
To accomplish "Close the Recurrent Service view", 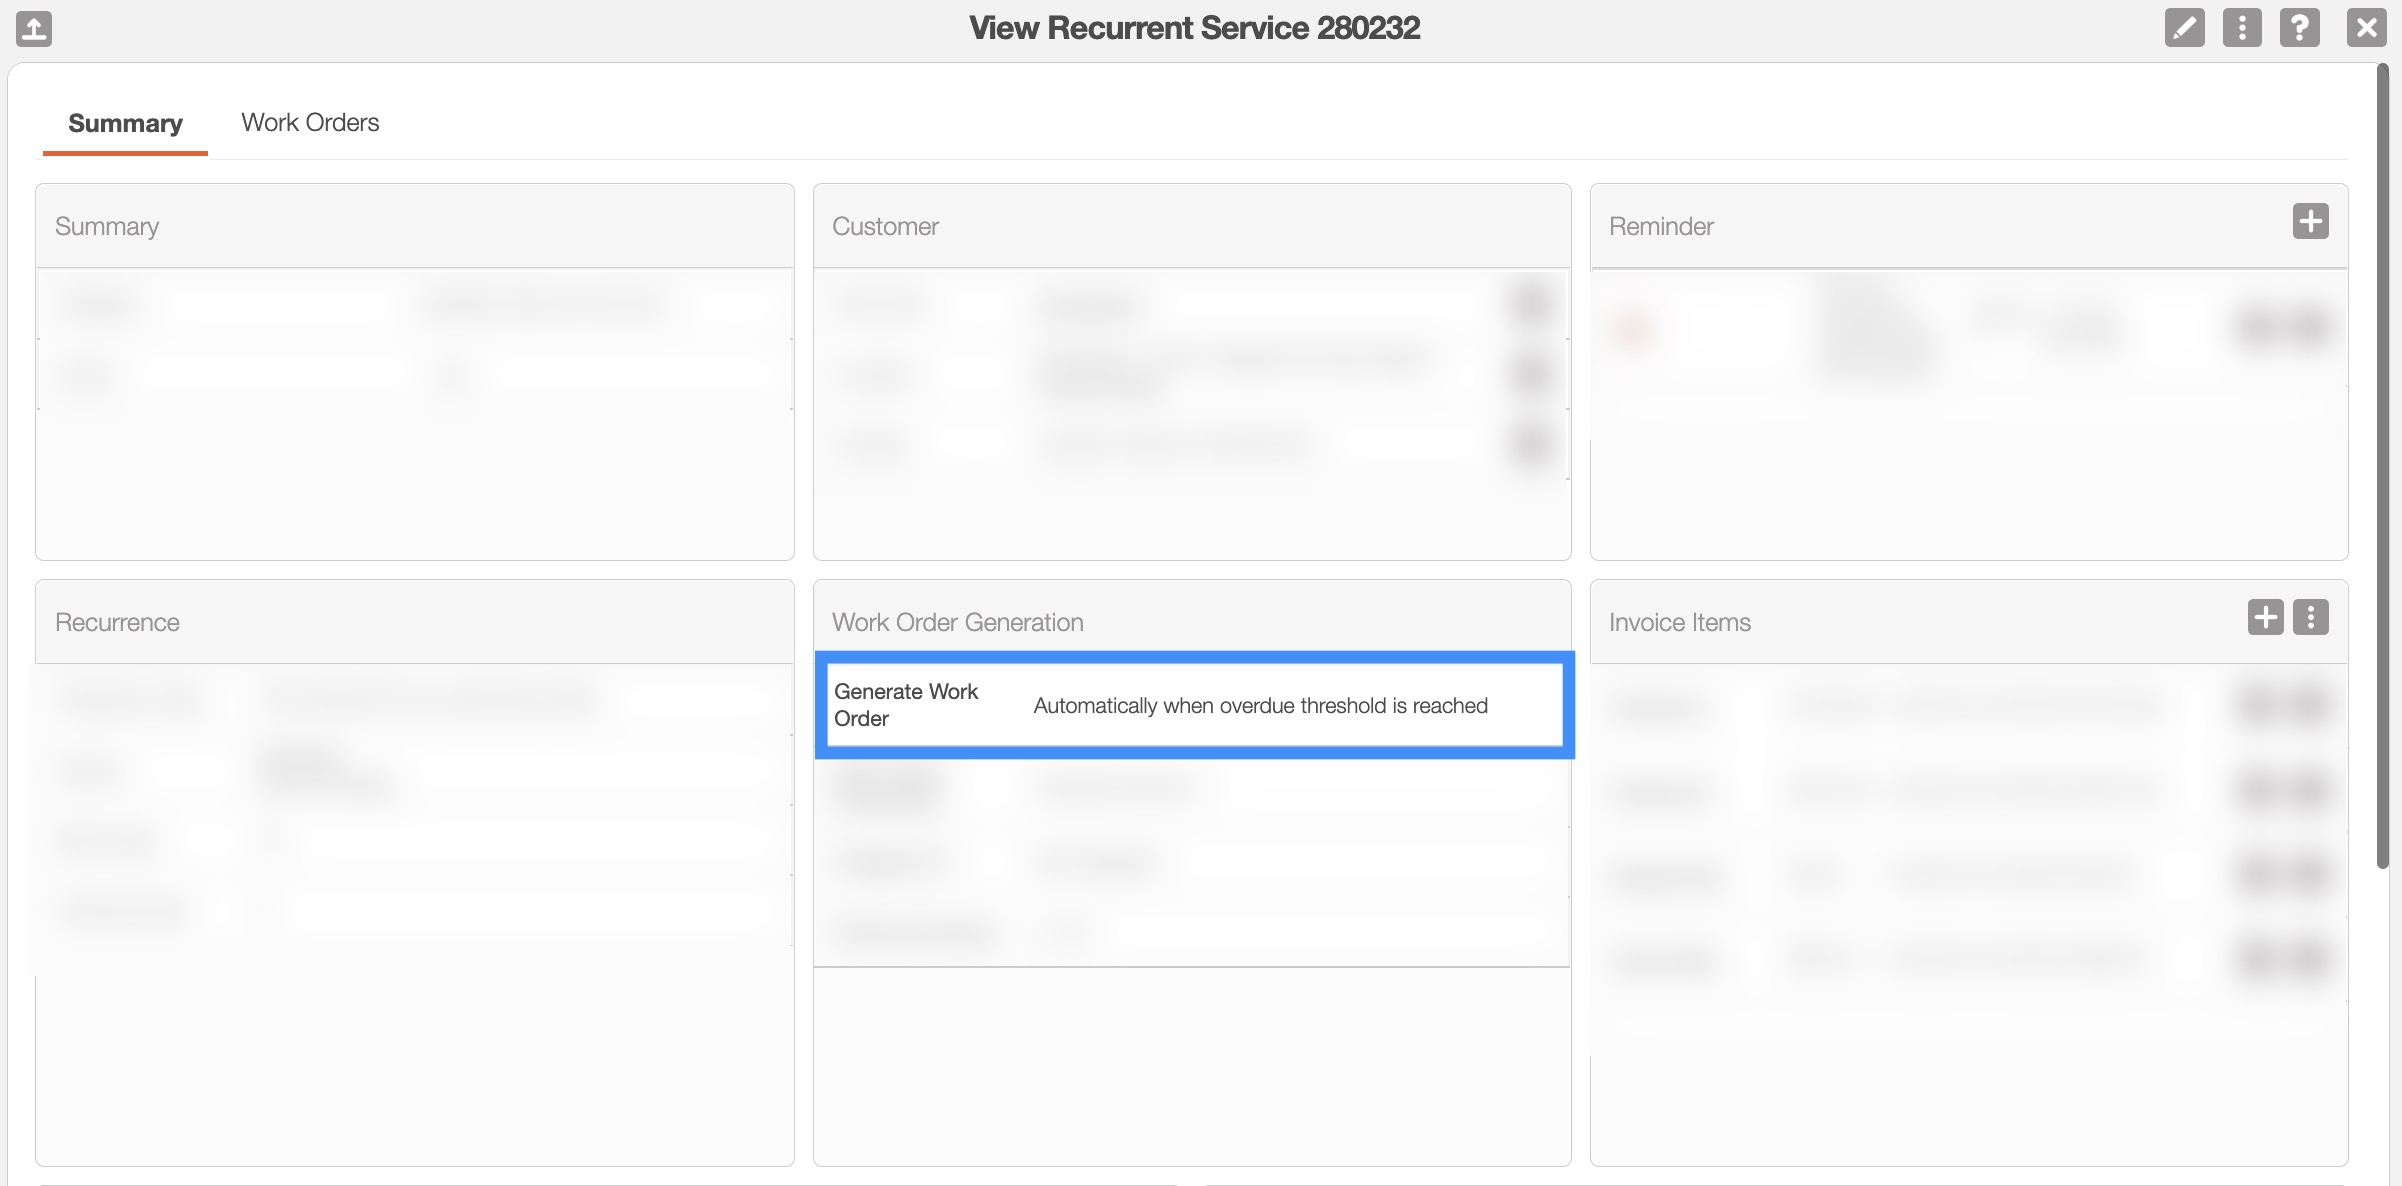I will [2366, 28].
